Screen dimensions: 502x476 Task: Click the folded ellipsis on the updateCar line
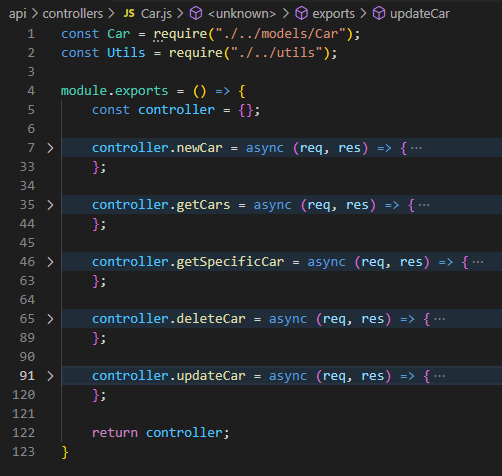440,376
